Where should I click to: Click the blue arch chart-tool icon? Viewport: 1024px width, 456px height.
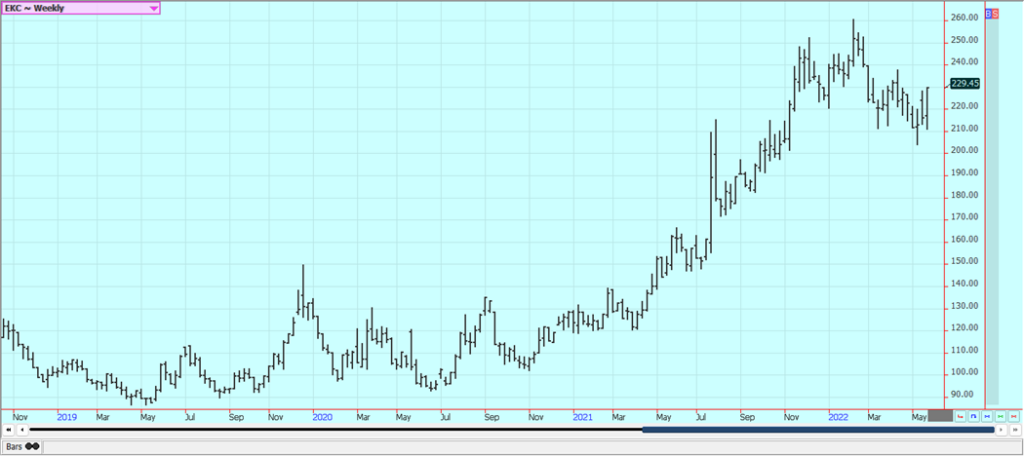pos(974,415)
